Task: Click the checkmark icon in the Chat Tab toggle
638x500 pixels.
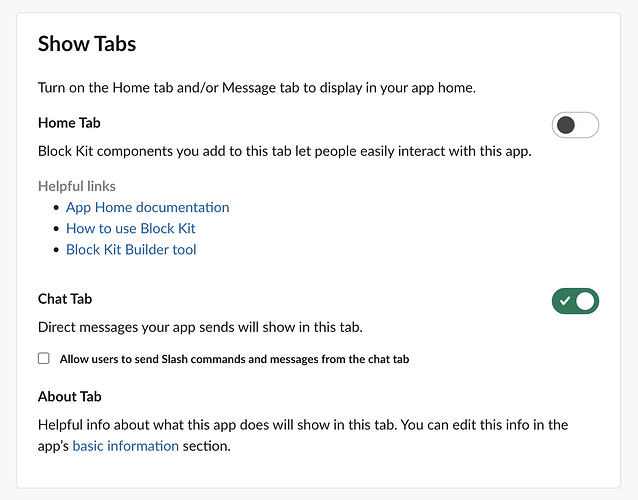Action: pyautogui.click(x=565, y=300)
